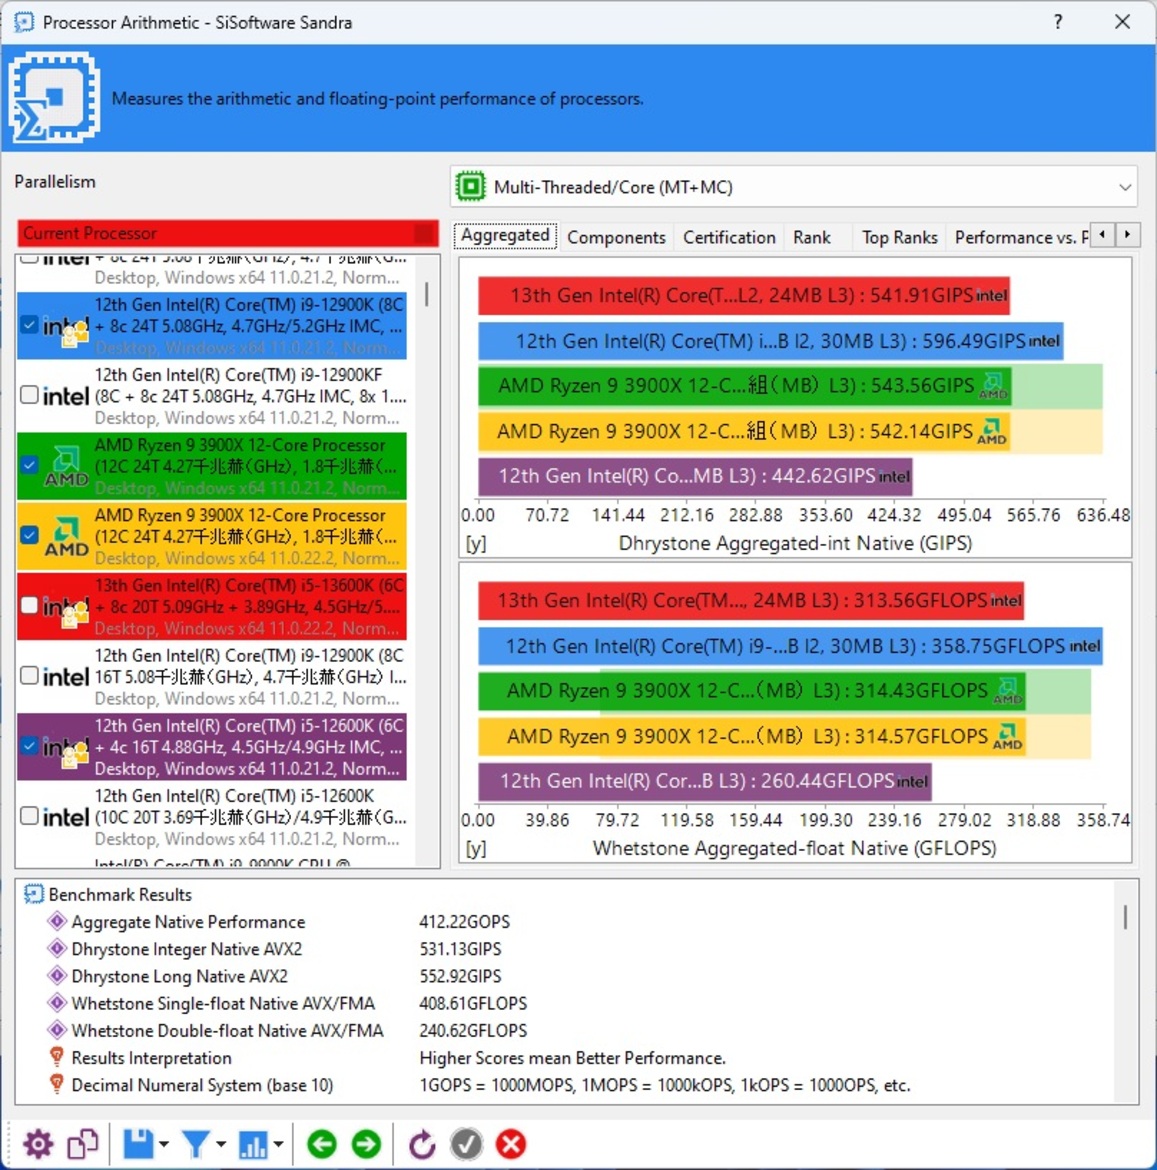Open the Top Ranks tab
The width and height of the screenshot is (1157, 1170).
pyautogui.click(x=899, y=237)
